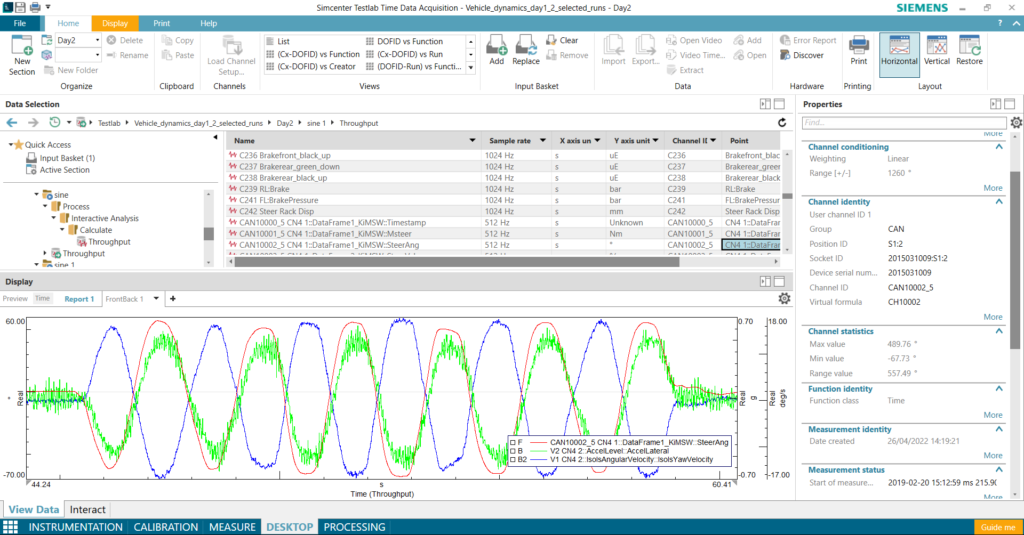Switch to the Interact tab

click(x=88, y=510)
